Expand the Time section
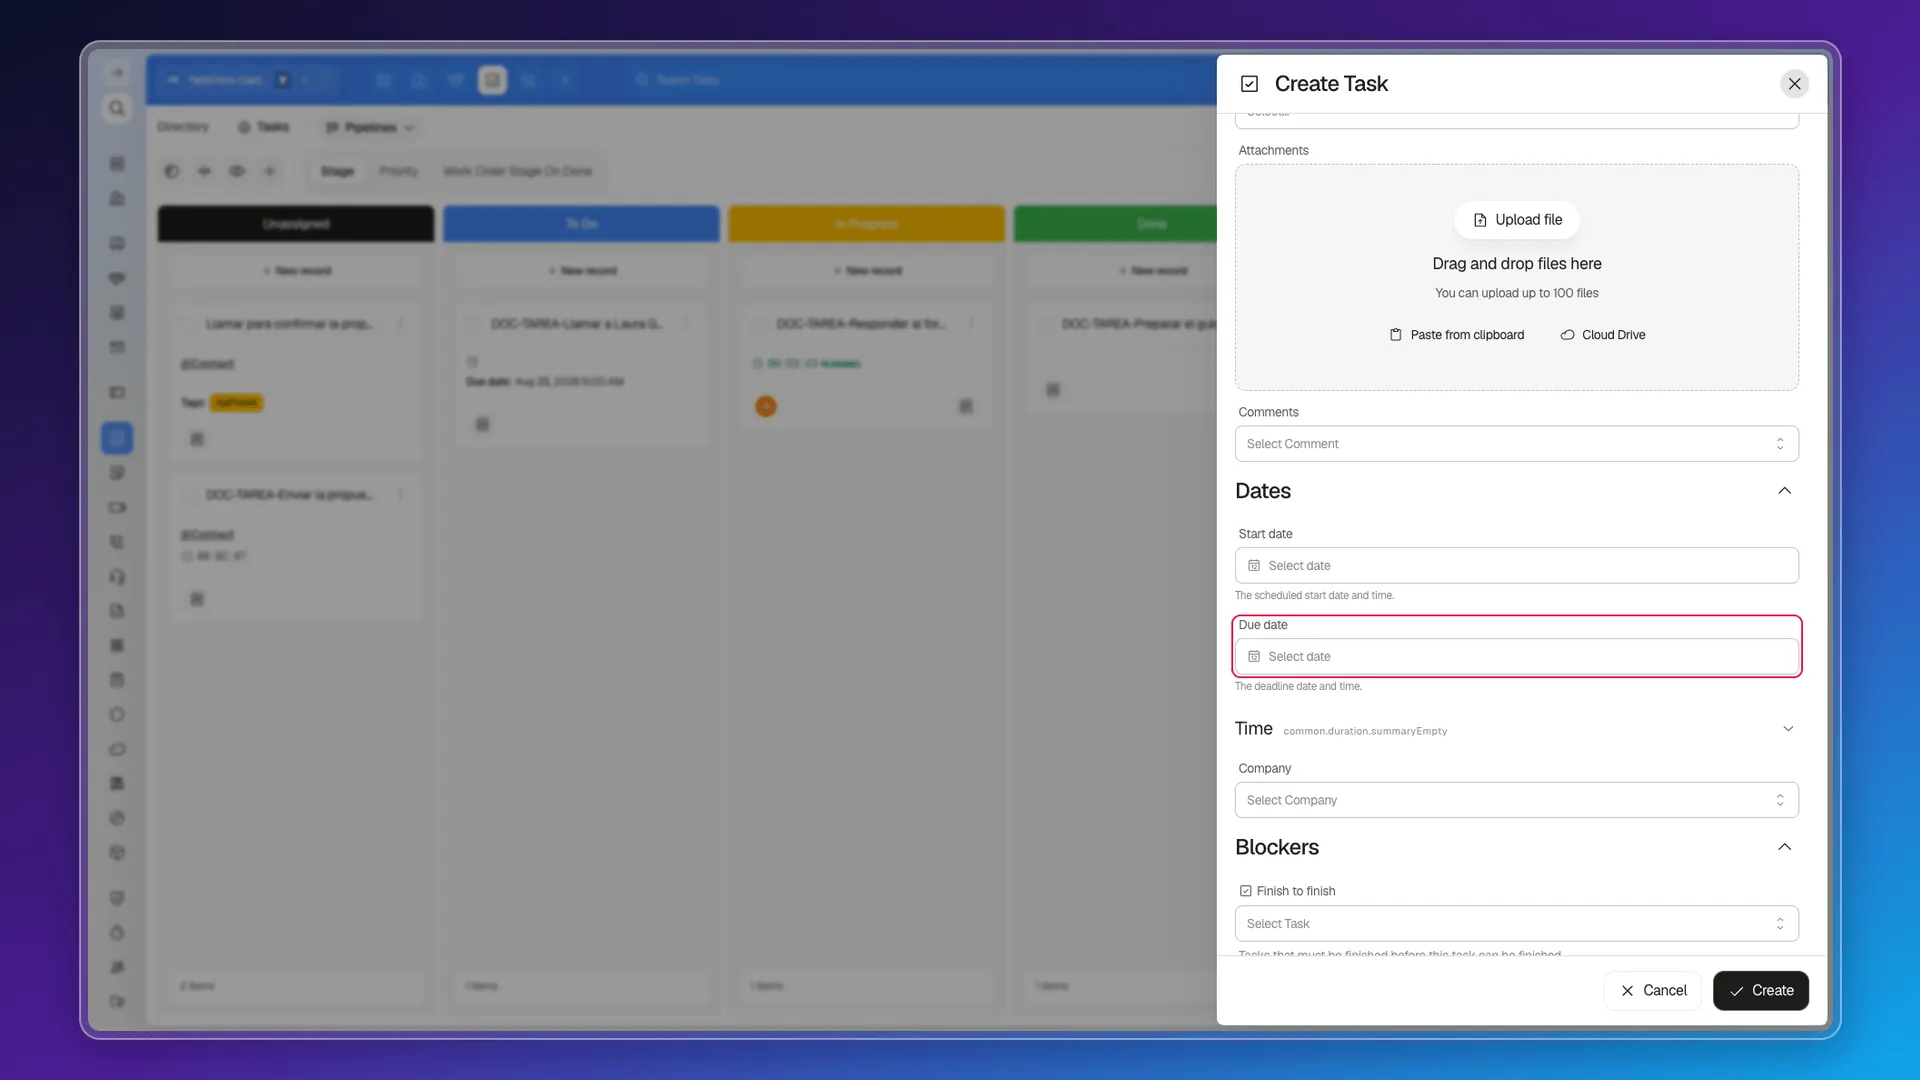The image size is (1920, 1080). tap(1788, 729)
